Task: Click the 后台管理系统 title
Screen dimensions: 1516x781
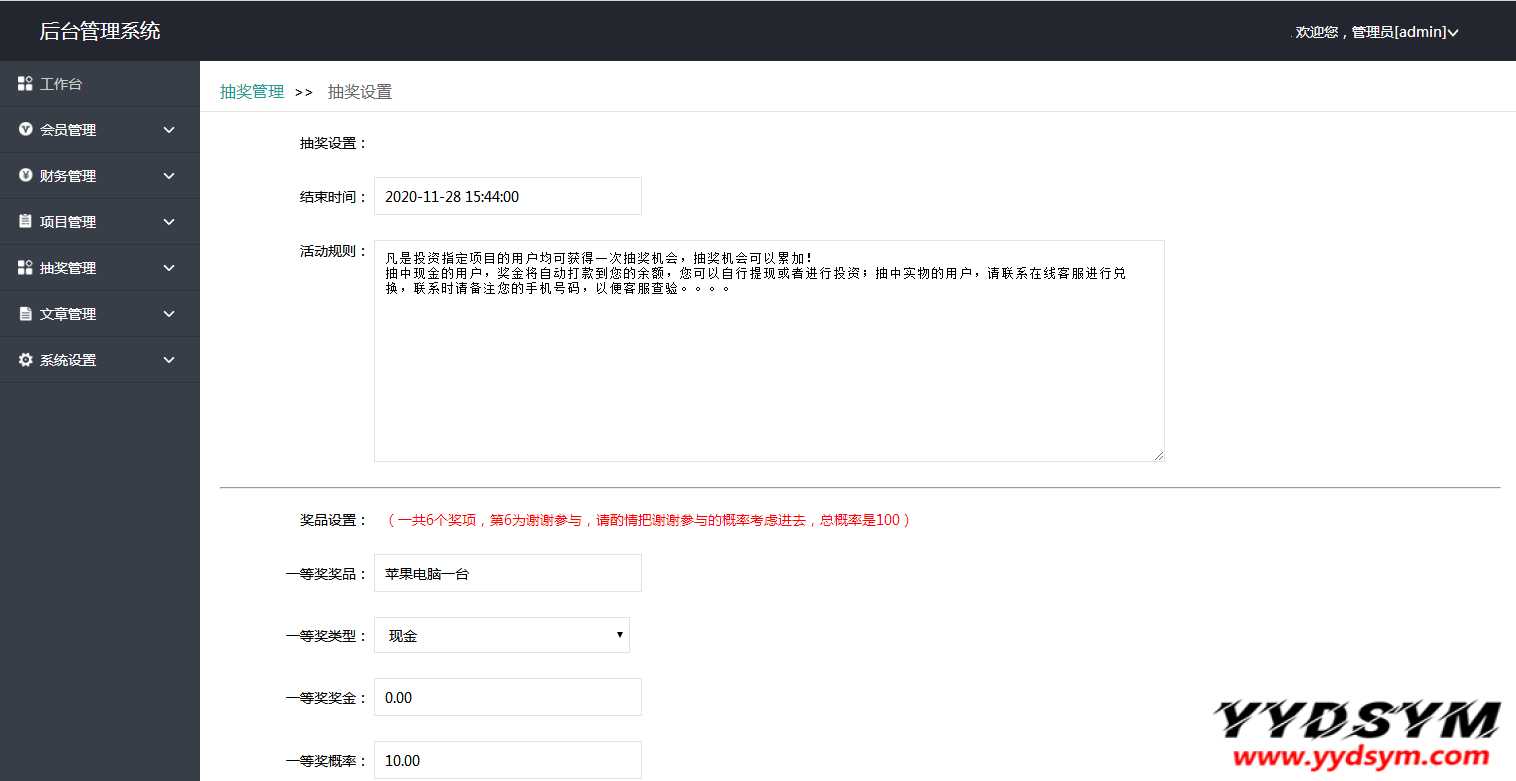Action: point(100,31)
